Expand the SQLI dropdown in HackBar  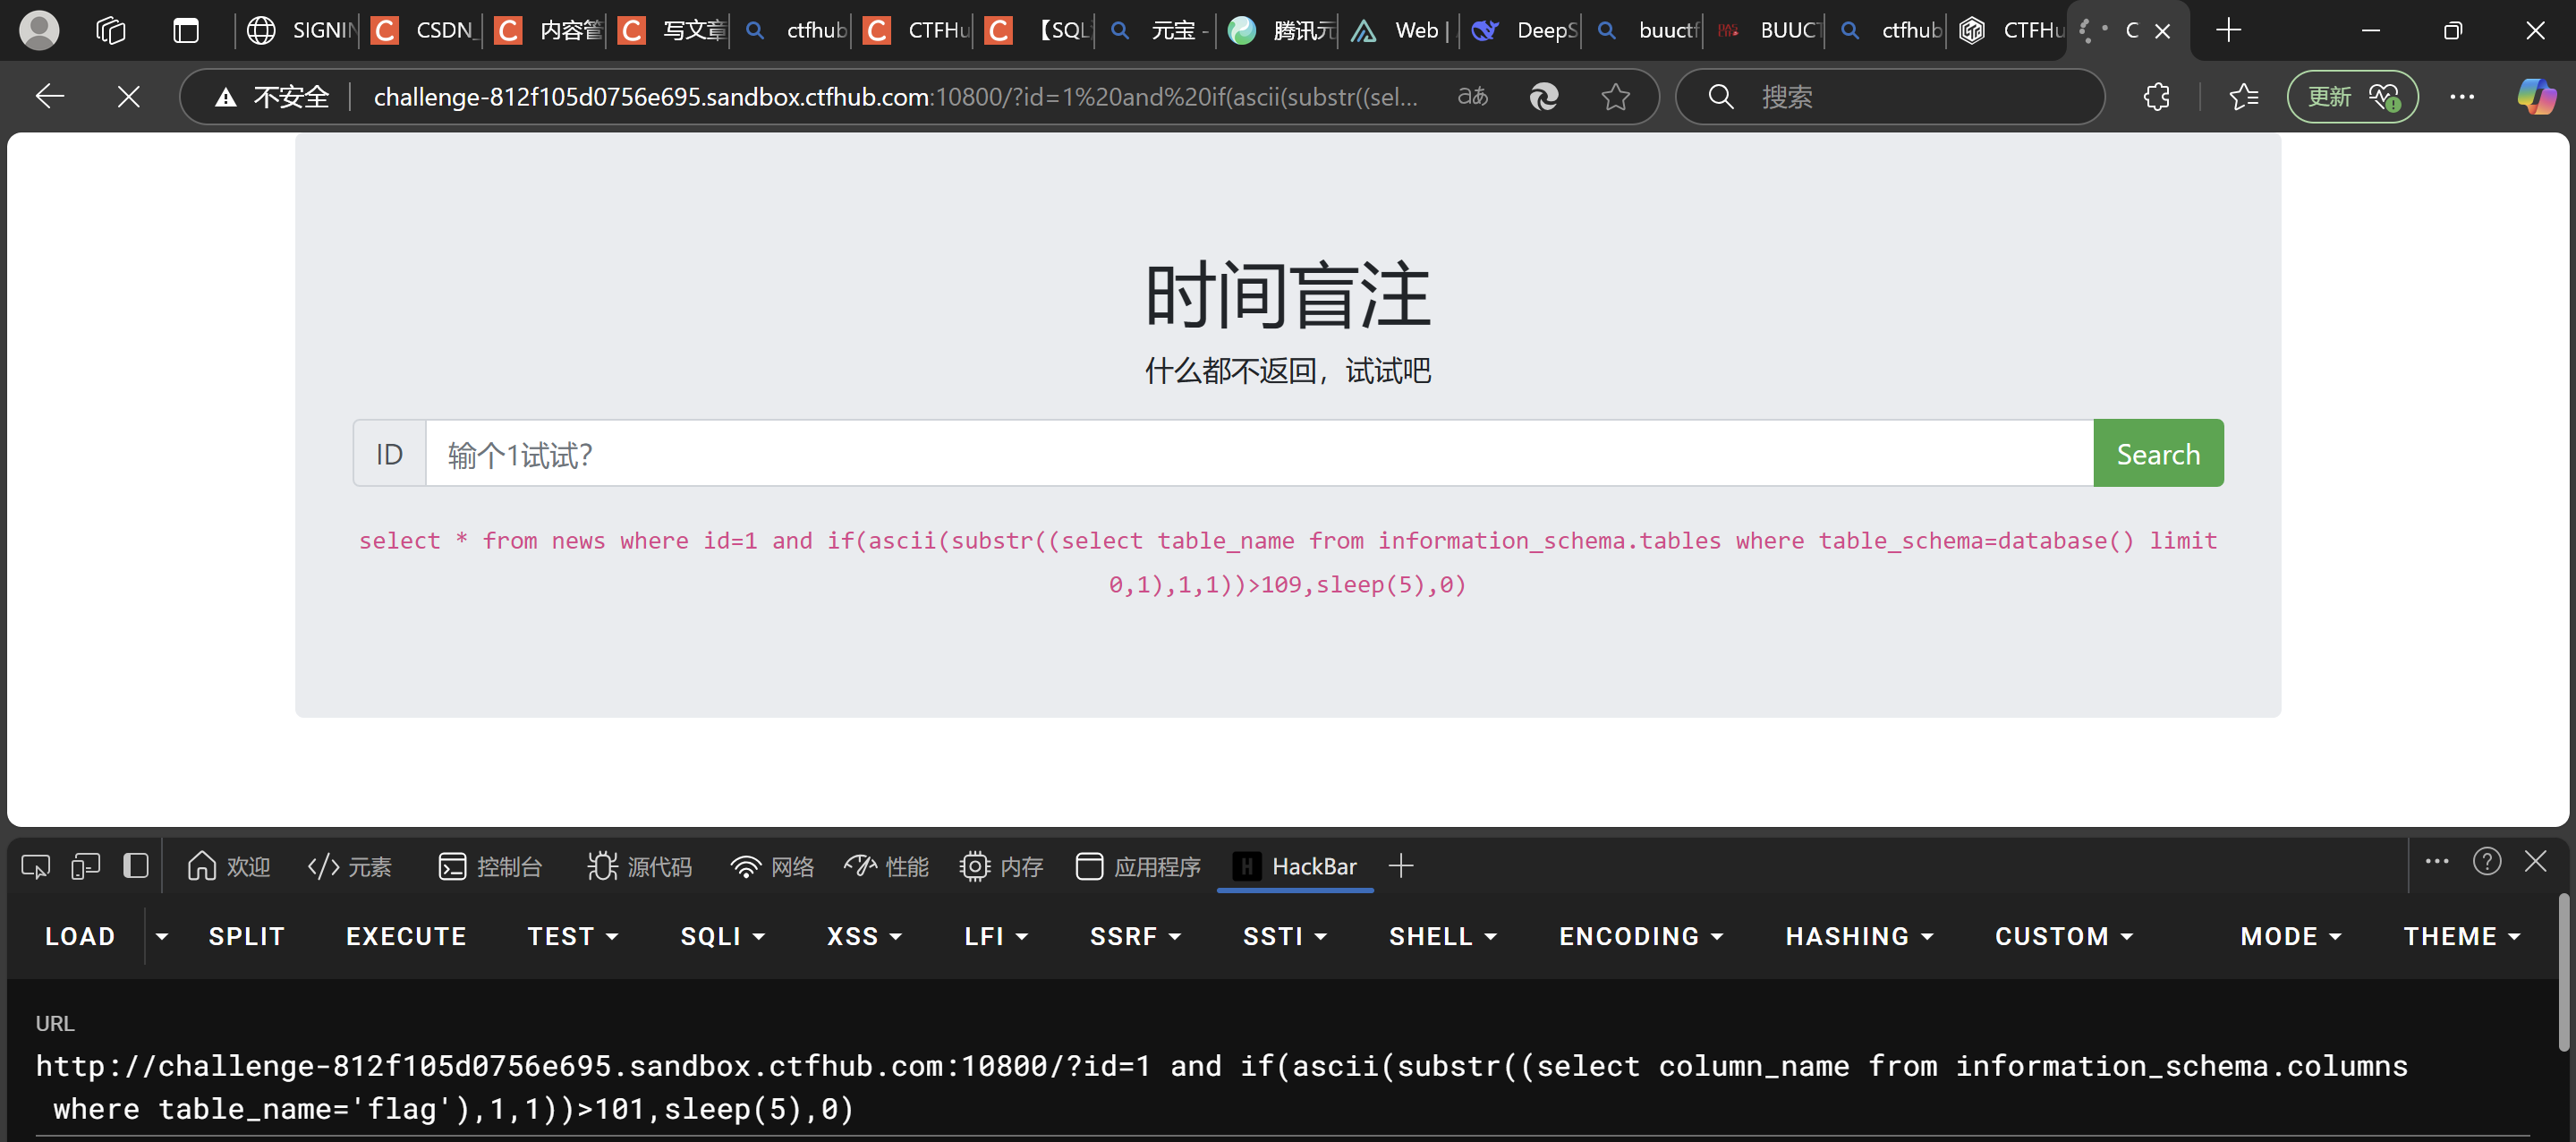click(722, 936)
